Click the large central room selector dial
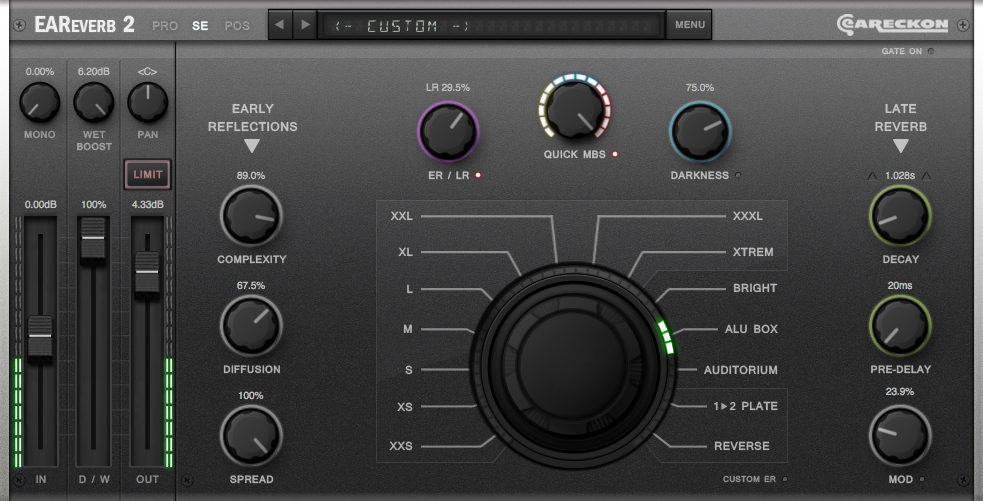The height and width of the screenshot is (501, 983). 572,366
